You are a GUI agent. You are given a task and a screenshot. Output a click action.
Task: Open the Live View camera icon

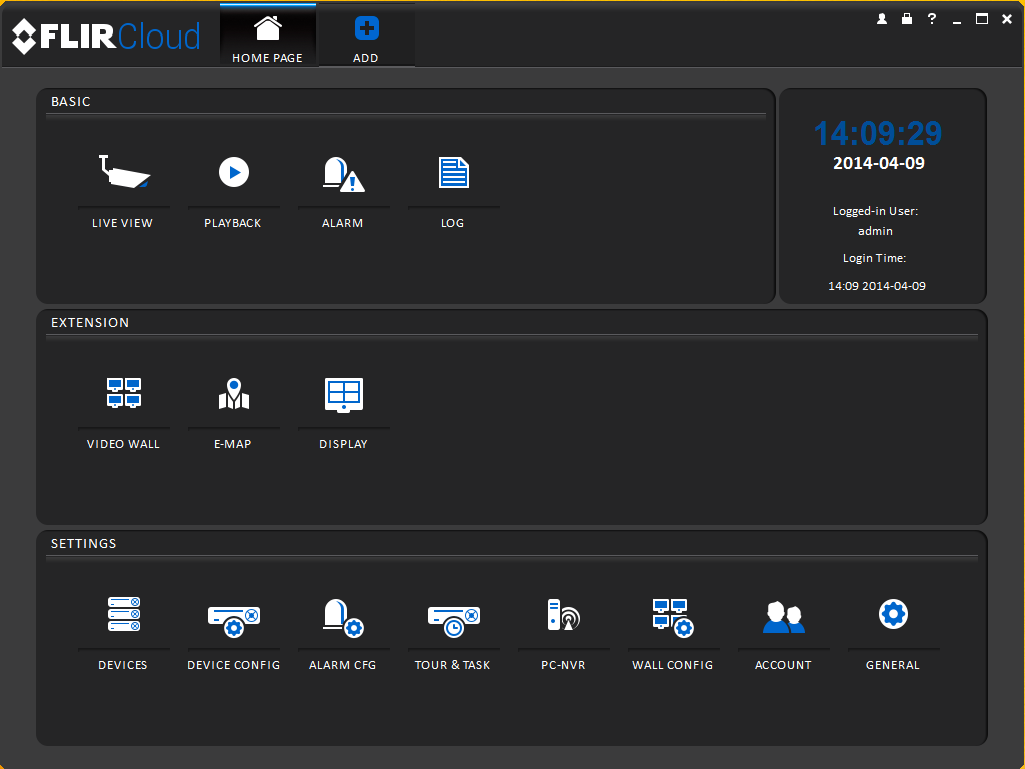tap(124, 172)
